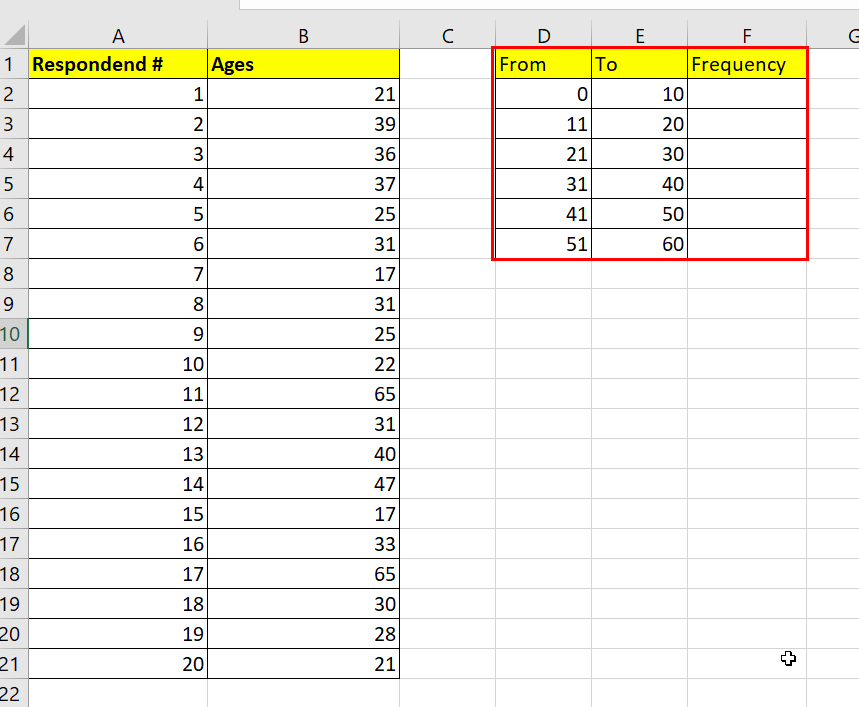Click the 'Respondend #' header cell

118,64
